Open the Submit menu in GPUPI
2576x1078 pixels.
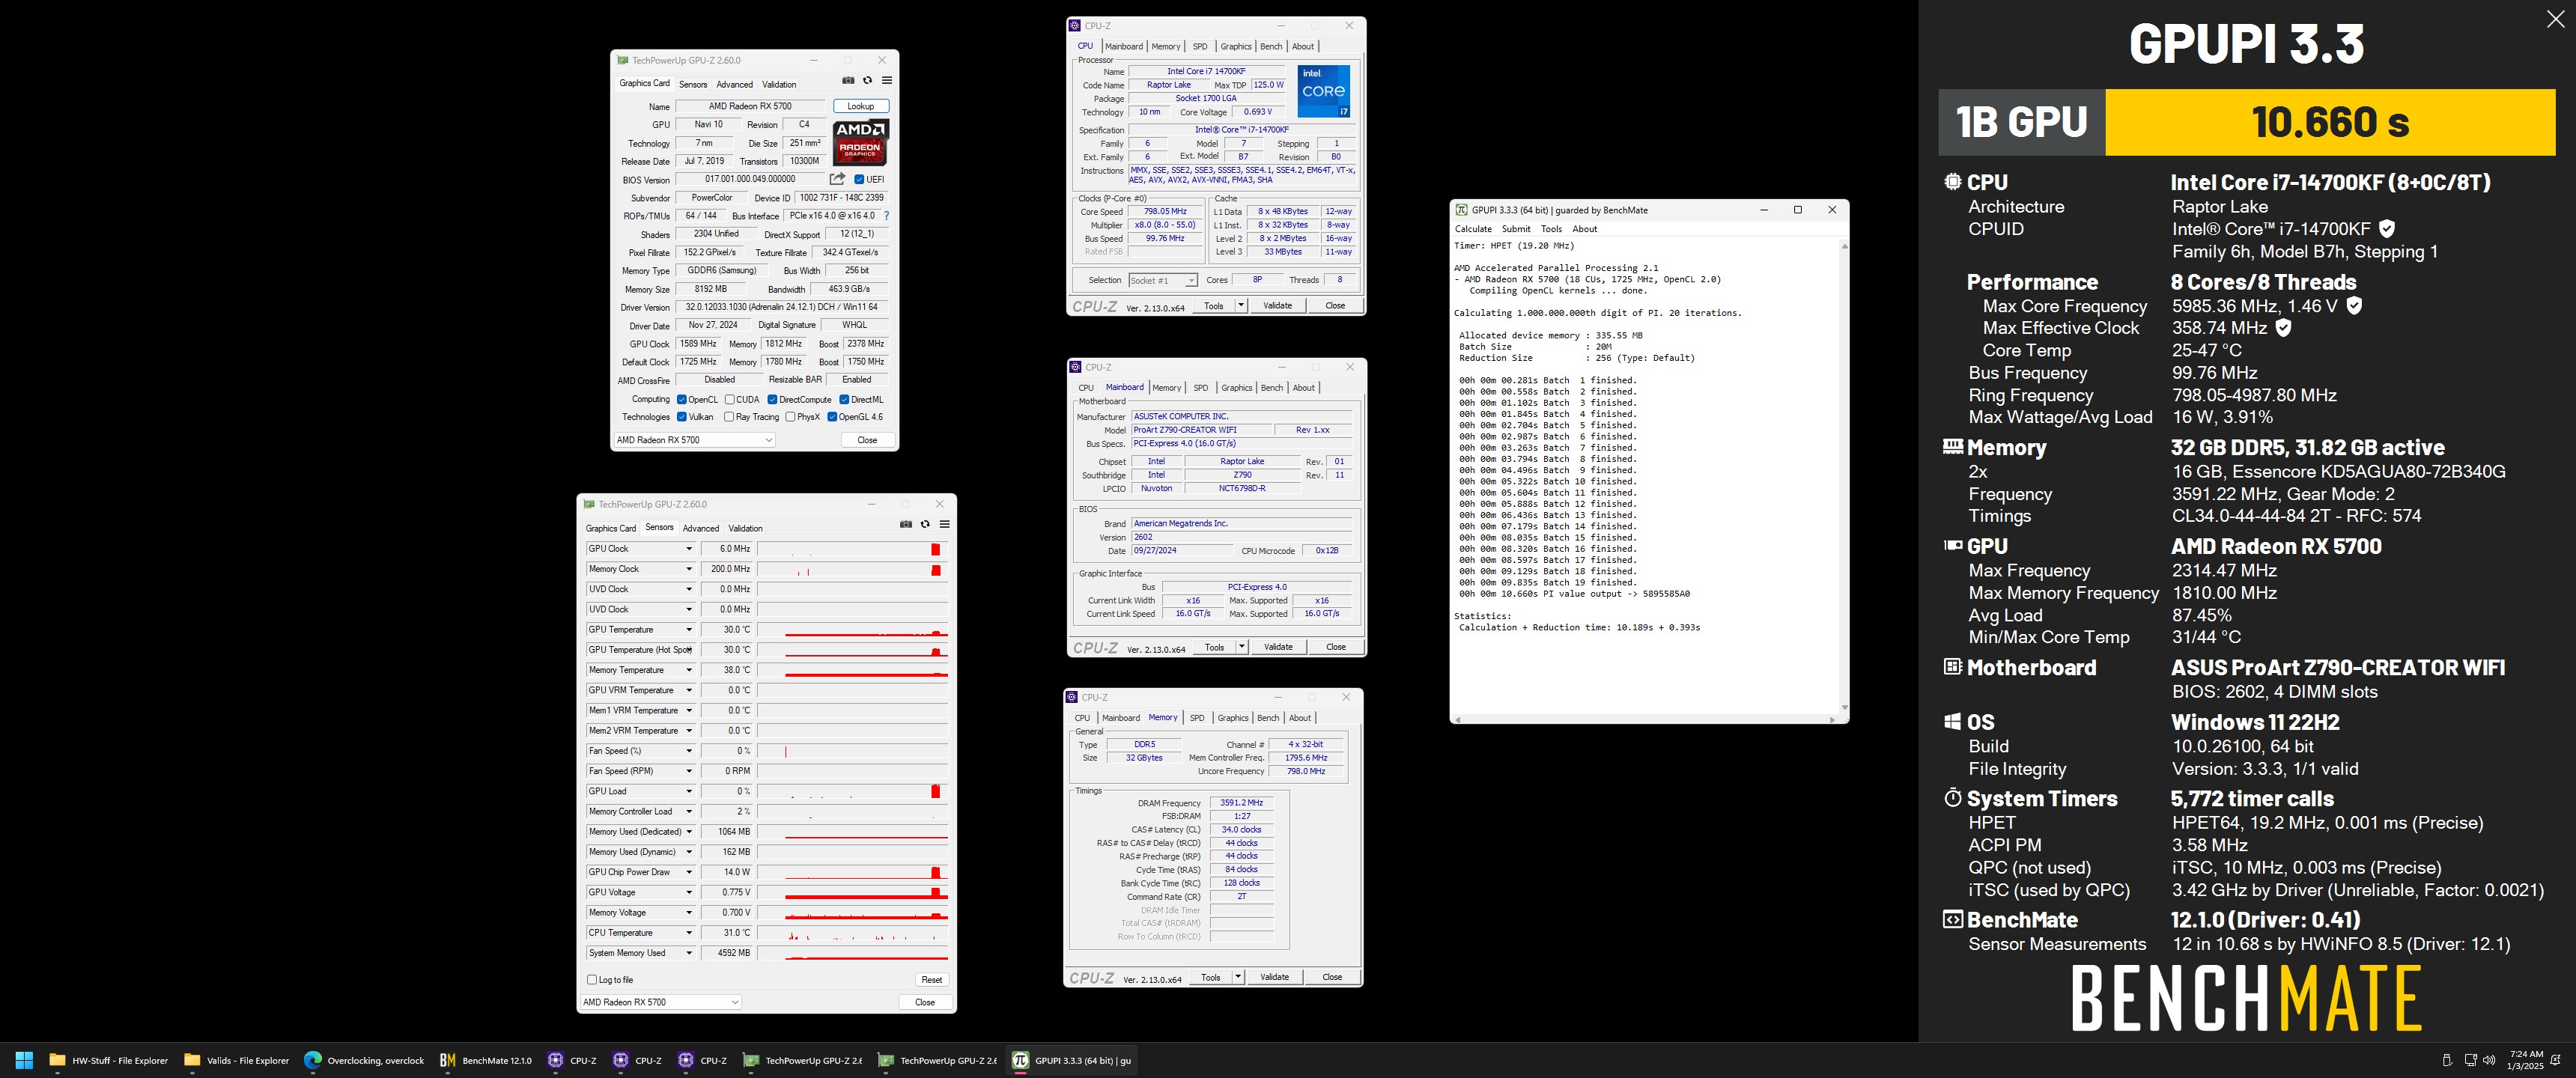click(x=1516, y=229)
